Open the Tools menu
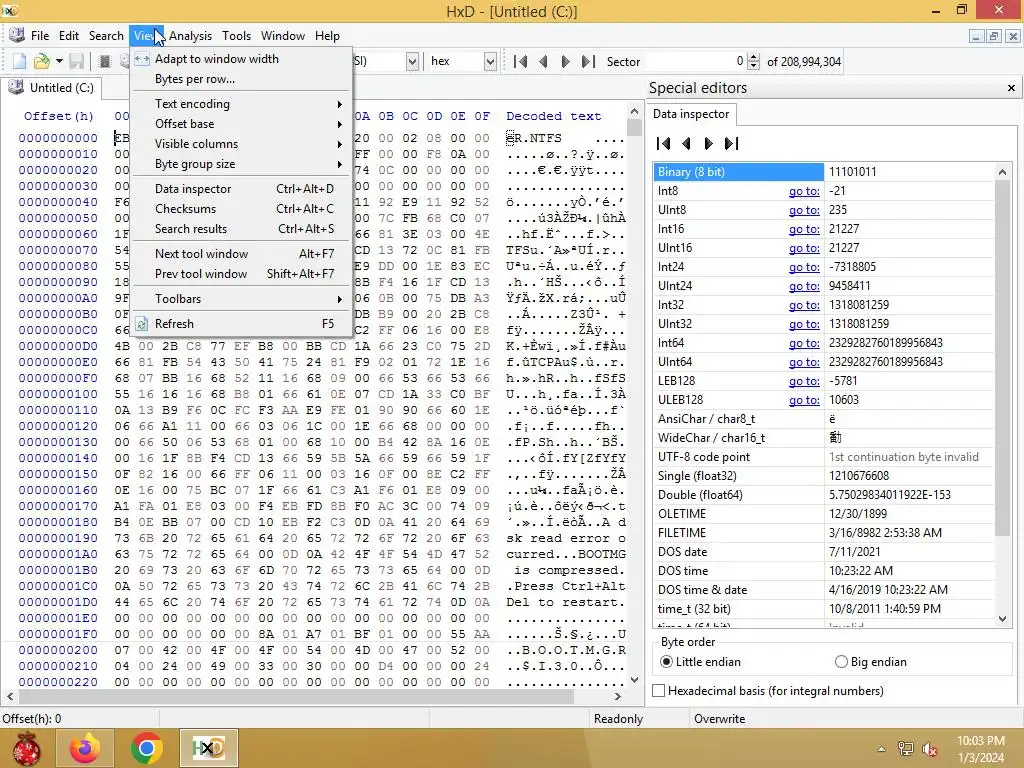Viewport: 1024px width, 768px height. tap(236, 36)
